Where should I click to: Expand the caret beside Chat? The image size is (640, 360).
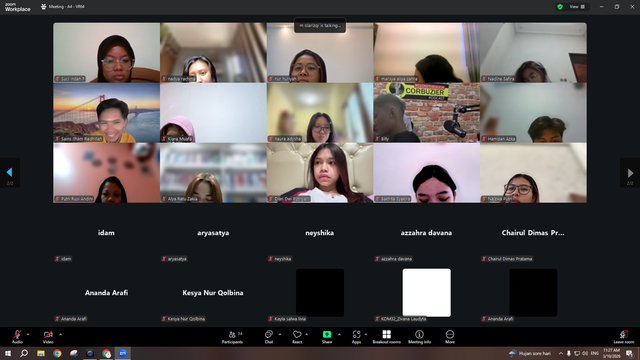coord(280,334)
